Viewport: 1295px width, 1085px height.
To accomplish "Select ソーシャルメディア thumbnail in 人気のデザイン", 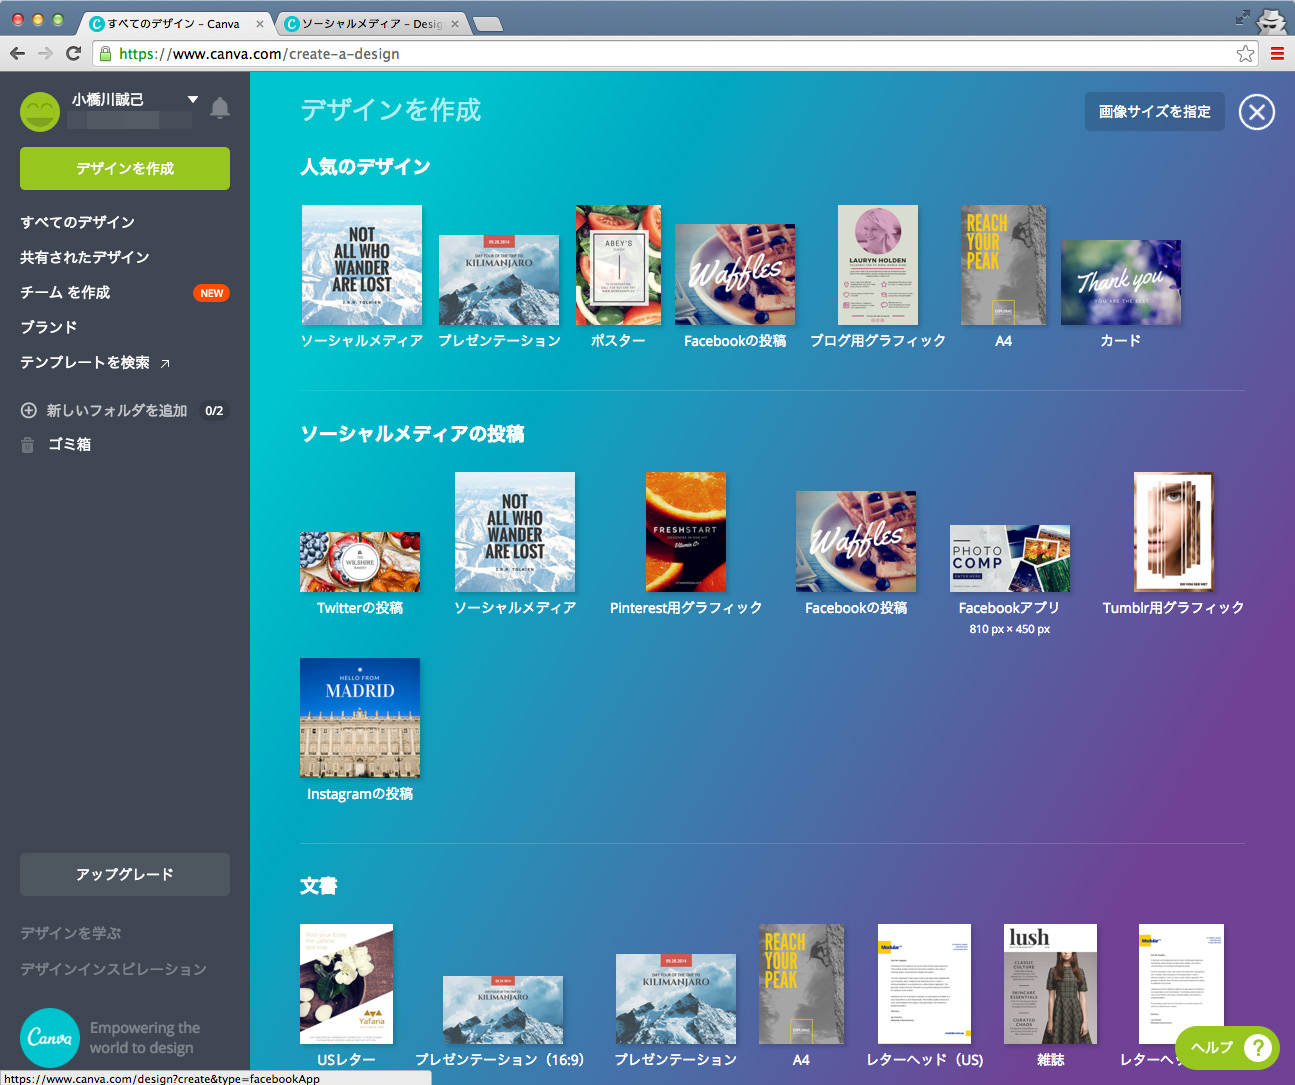I will pos(362,265).
